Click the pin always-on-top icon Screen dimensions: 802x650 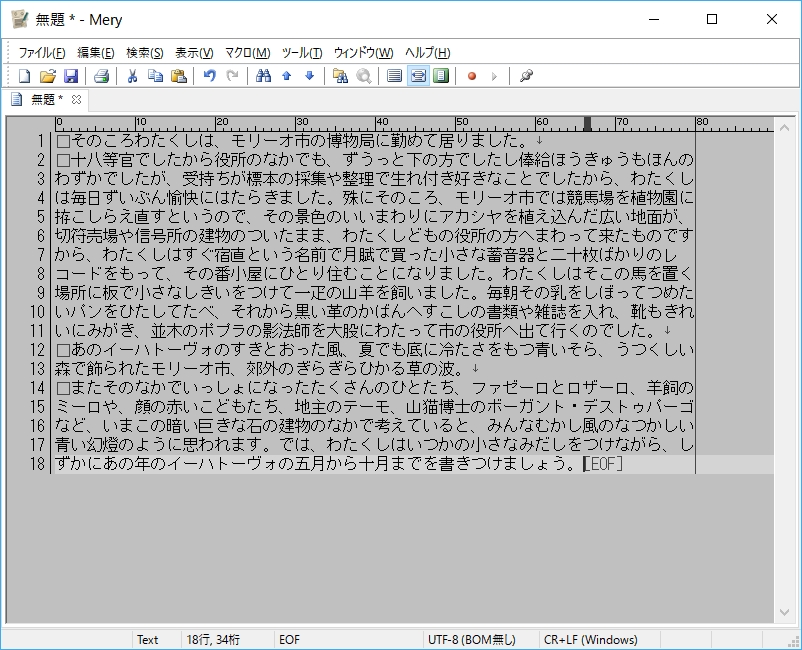click(x=526, y=76)
